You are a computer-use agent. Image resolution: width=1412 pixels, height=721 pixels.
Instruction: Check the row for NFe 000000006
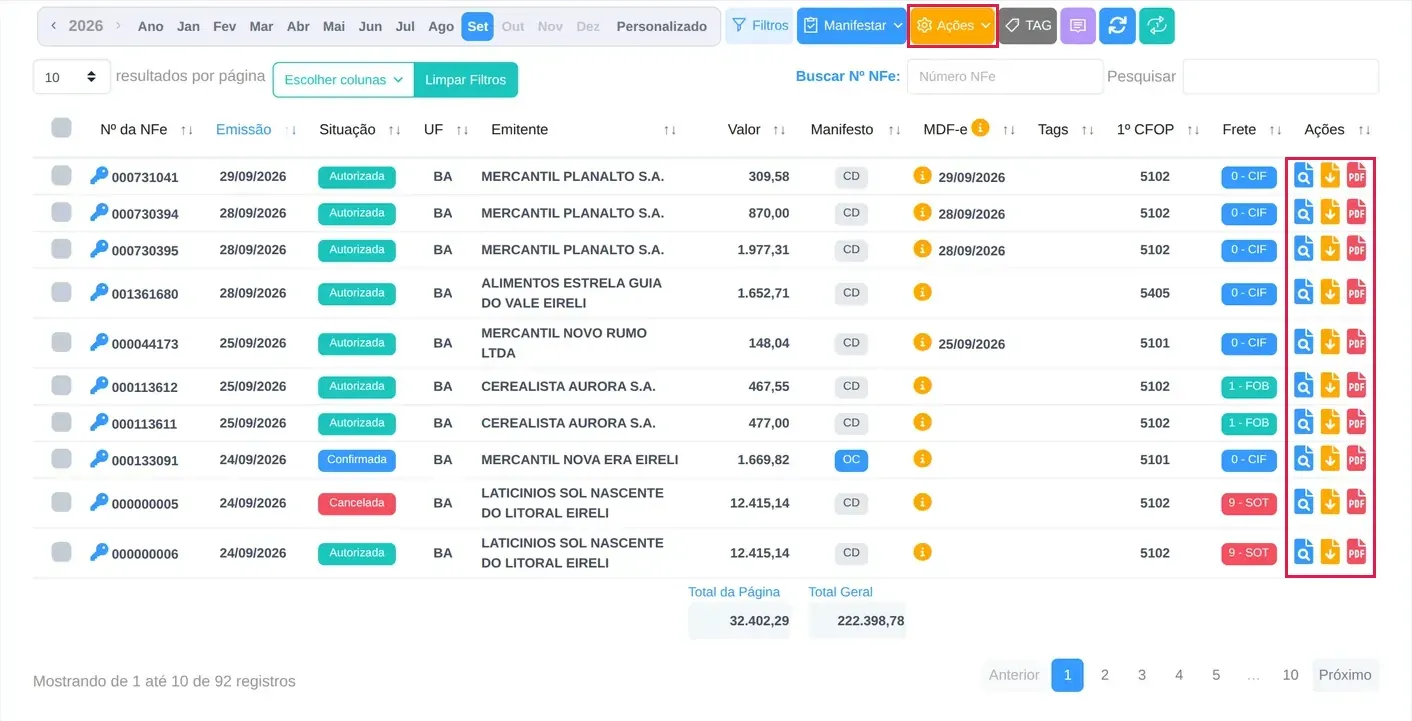pyautogui.click(x=62, y=552)
